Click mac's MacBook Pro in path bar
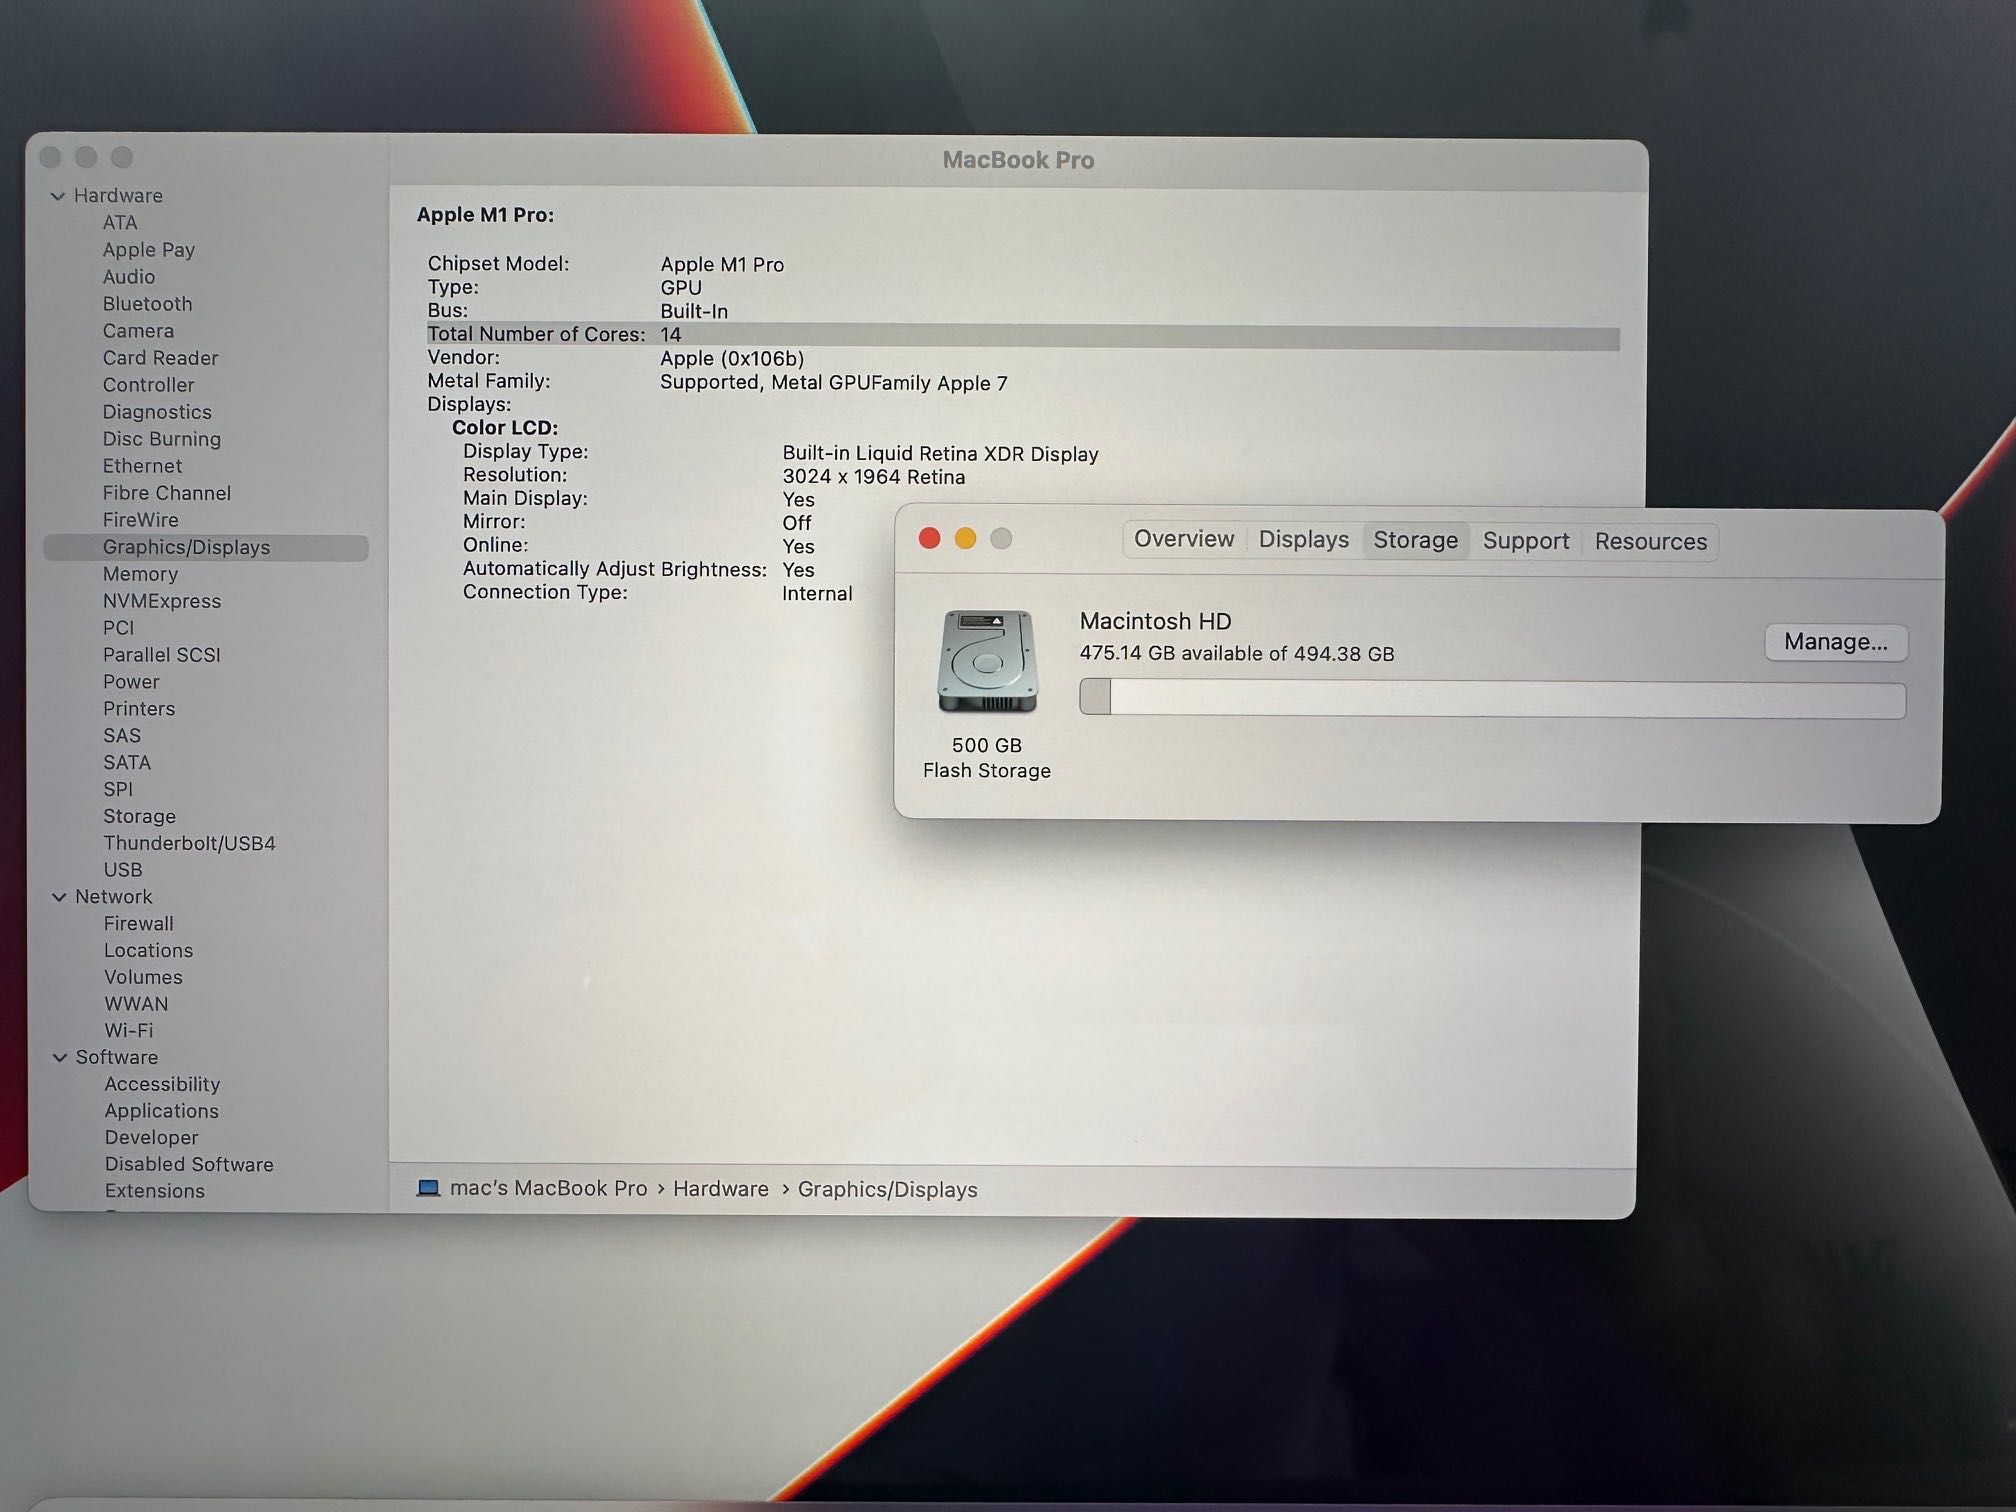The image size is (2016, 1512). click(549, 1188)
